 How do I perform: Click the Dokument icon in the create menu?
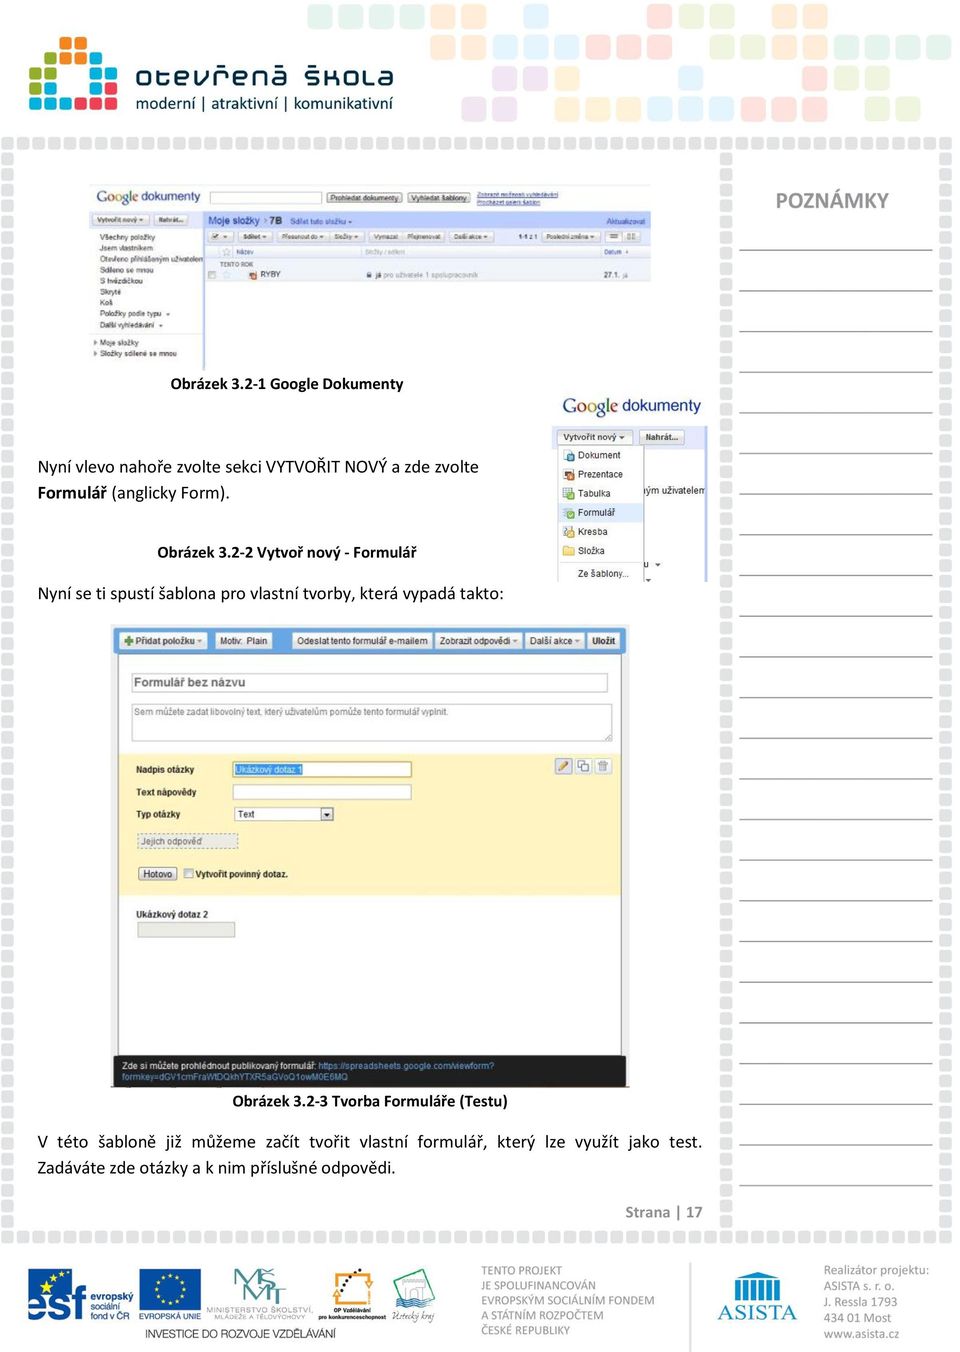click(569, 455)
